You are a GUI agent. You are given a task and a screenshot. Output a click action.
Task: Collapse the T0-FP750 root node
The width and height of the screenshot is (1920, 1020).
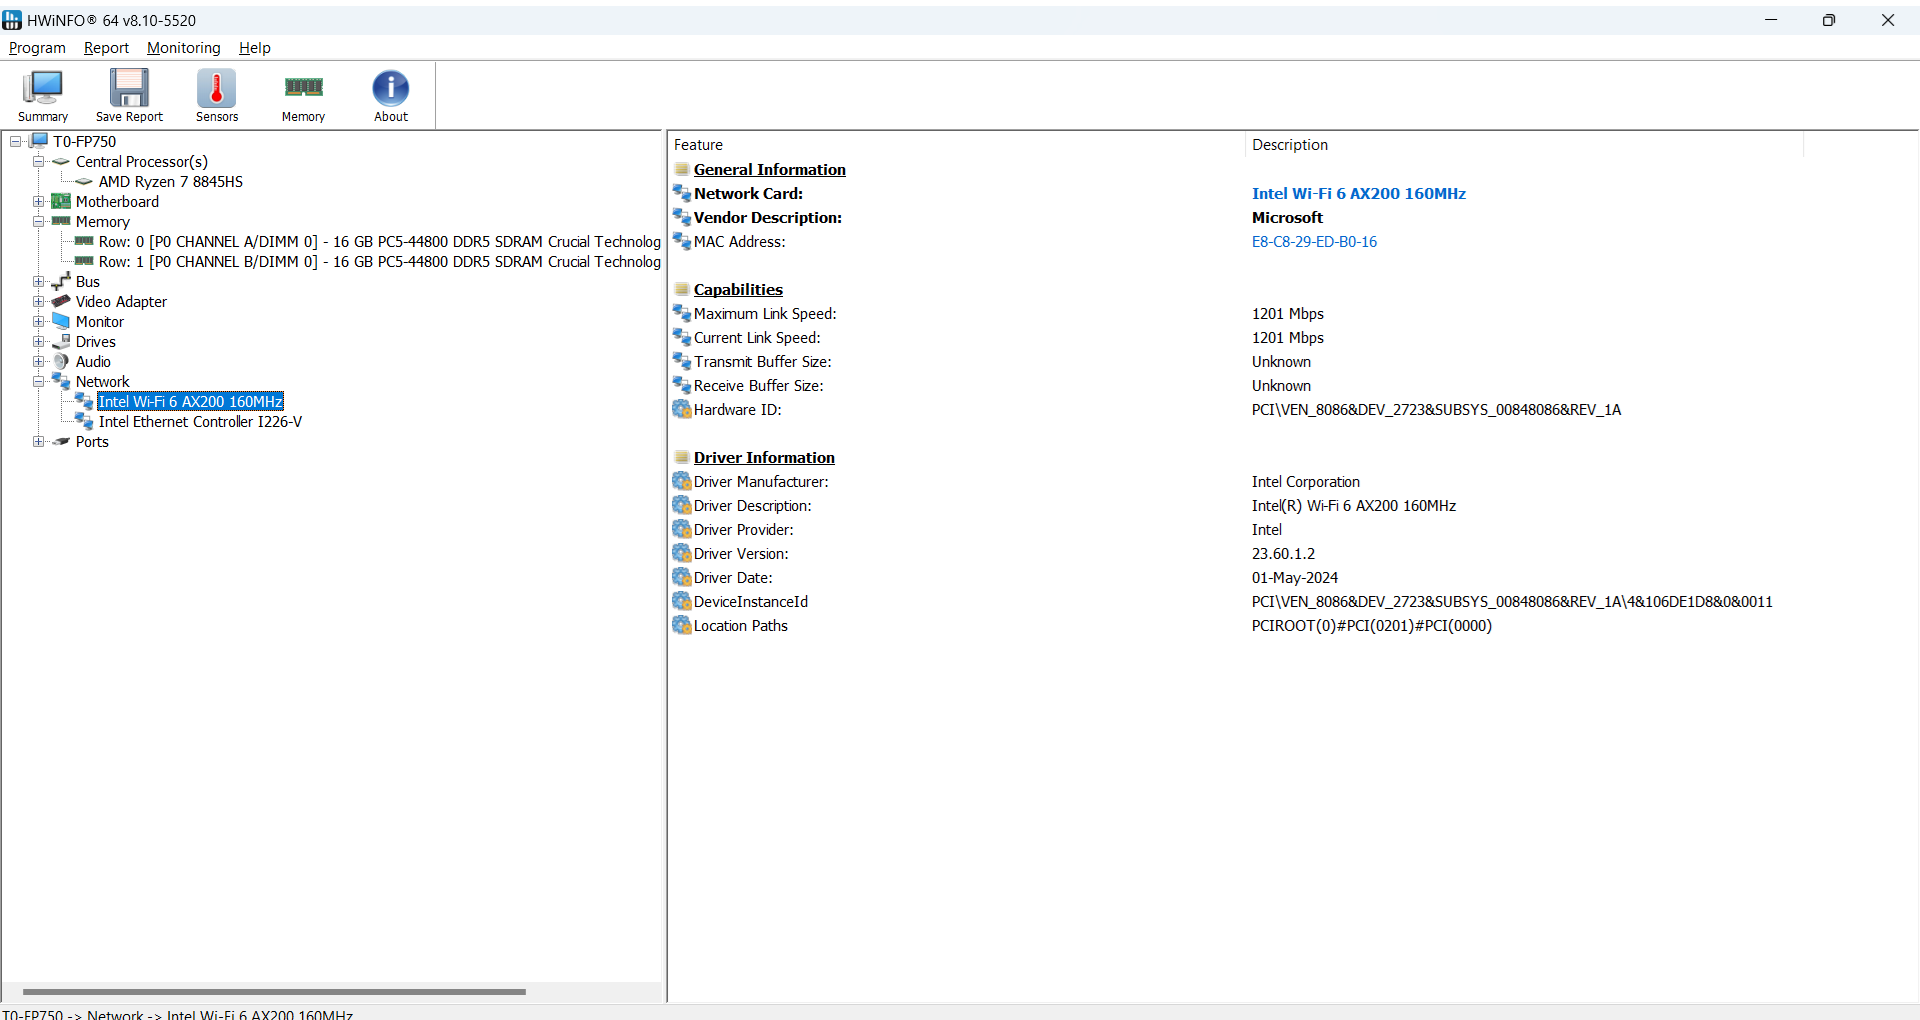(16, 141)
